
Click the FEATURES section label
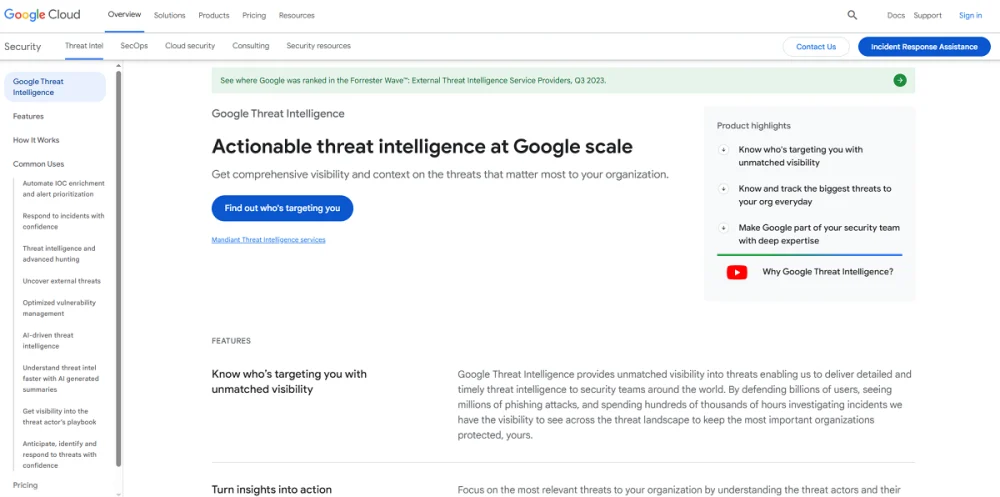(231, 341)
